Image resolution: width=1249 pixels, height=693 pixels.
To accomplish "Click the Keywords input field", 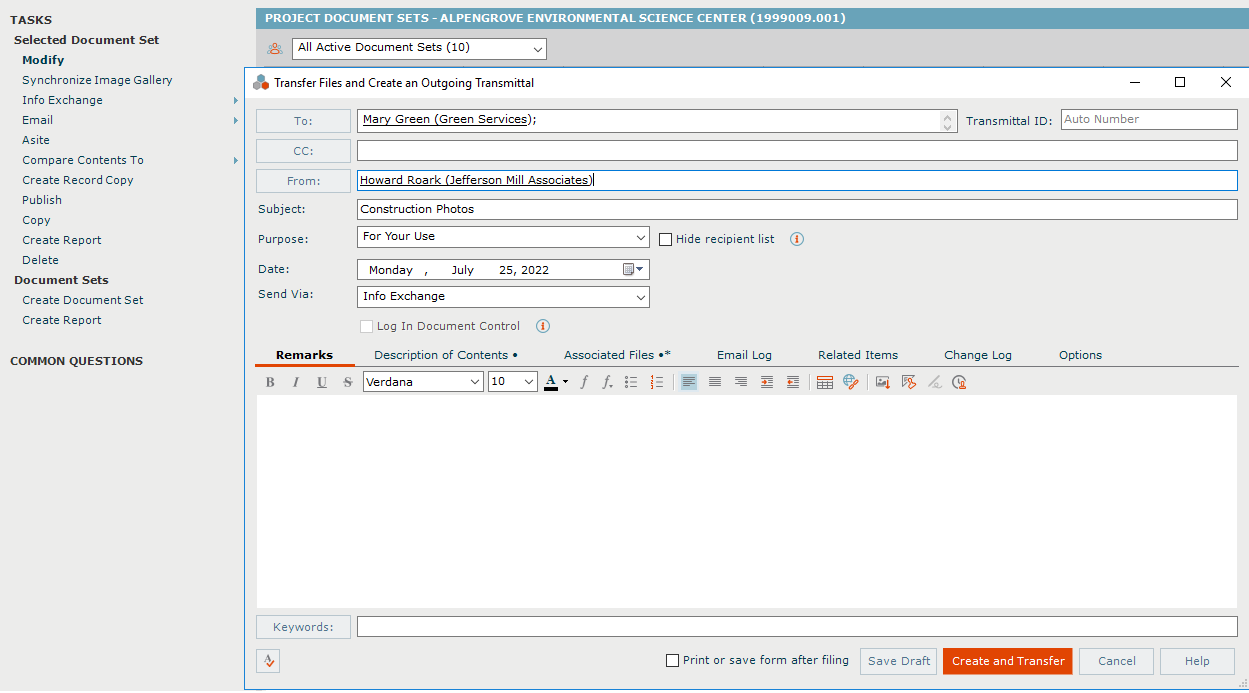I will click(x=797, y=627).
